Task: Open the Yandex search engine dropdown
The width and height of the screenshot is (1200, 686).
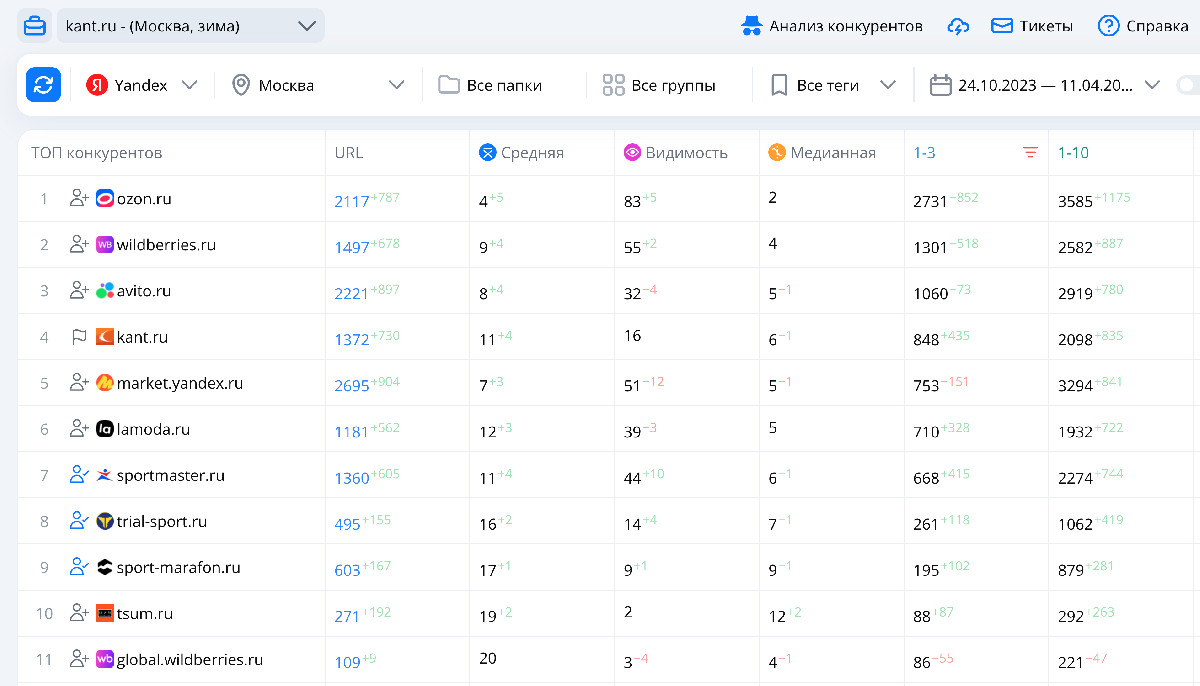Action: click(x=142, y=85)
